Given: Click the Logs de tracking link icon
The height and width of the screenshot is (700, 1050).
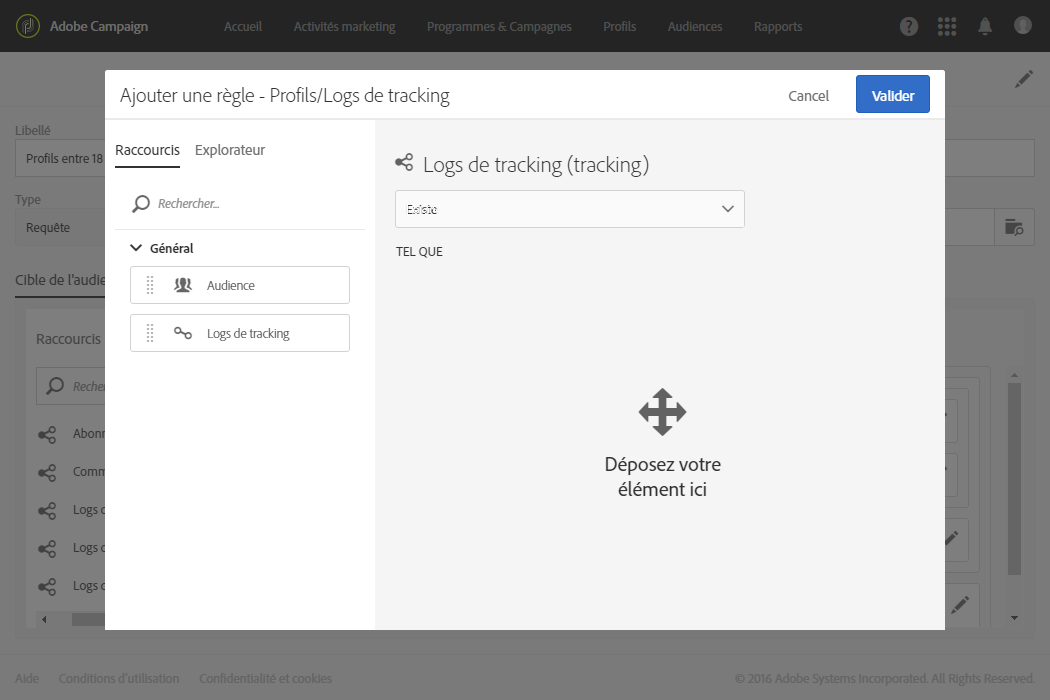Looking at the screenshot, I should tap(183, 333).
